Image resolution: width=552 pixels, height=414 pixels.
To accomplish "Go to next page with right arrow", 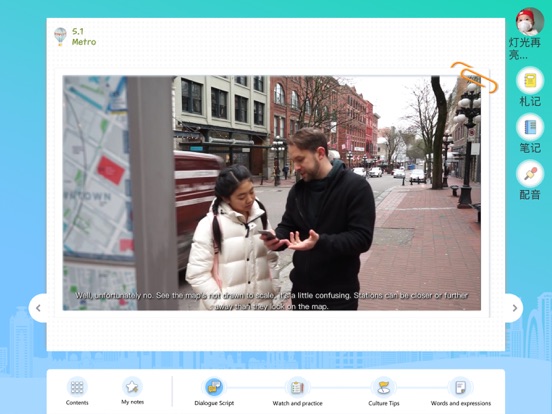I will tap(514, 308).
